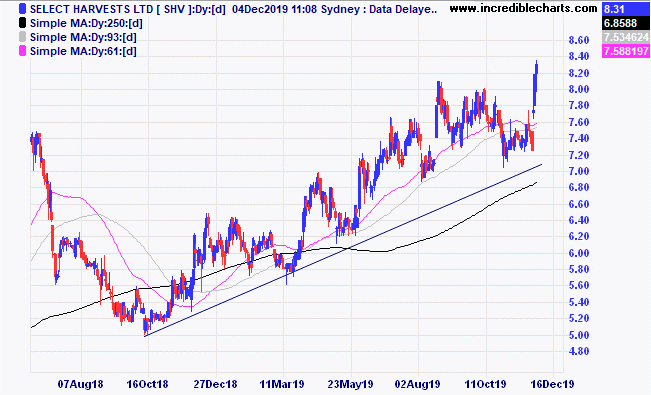
Task: Click the 16Dec19 date axis label
Action: click(x=553, y=384)
